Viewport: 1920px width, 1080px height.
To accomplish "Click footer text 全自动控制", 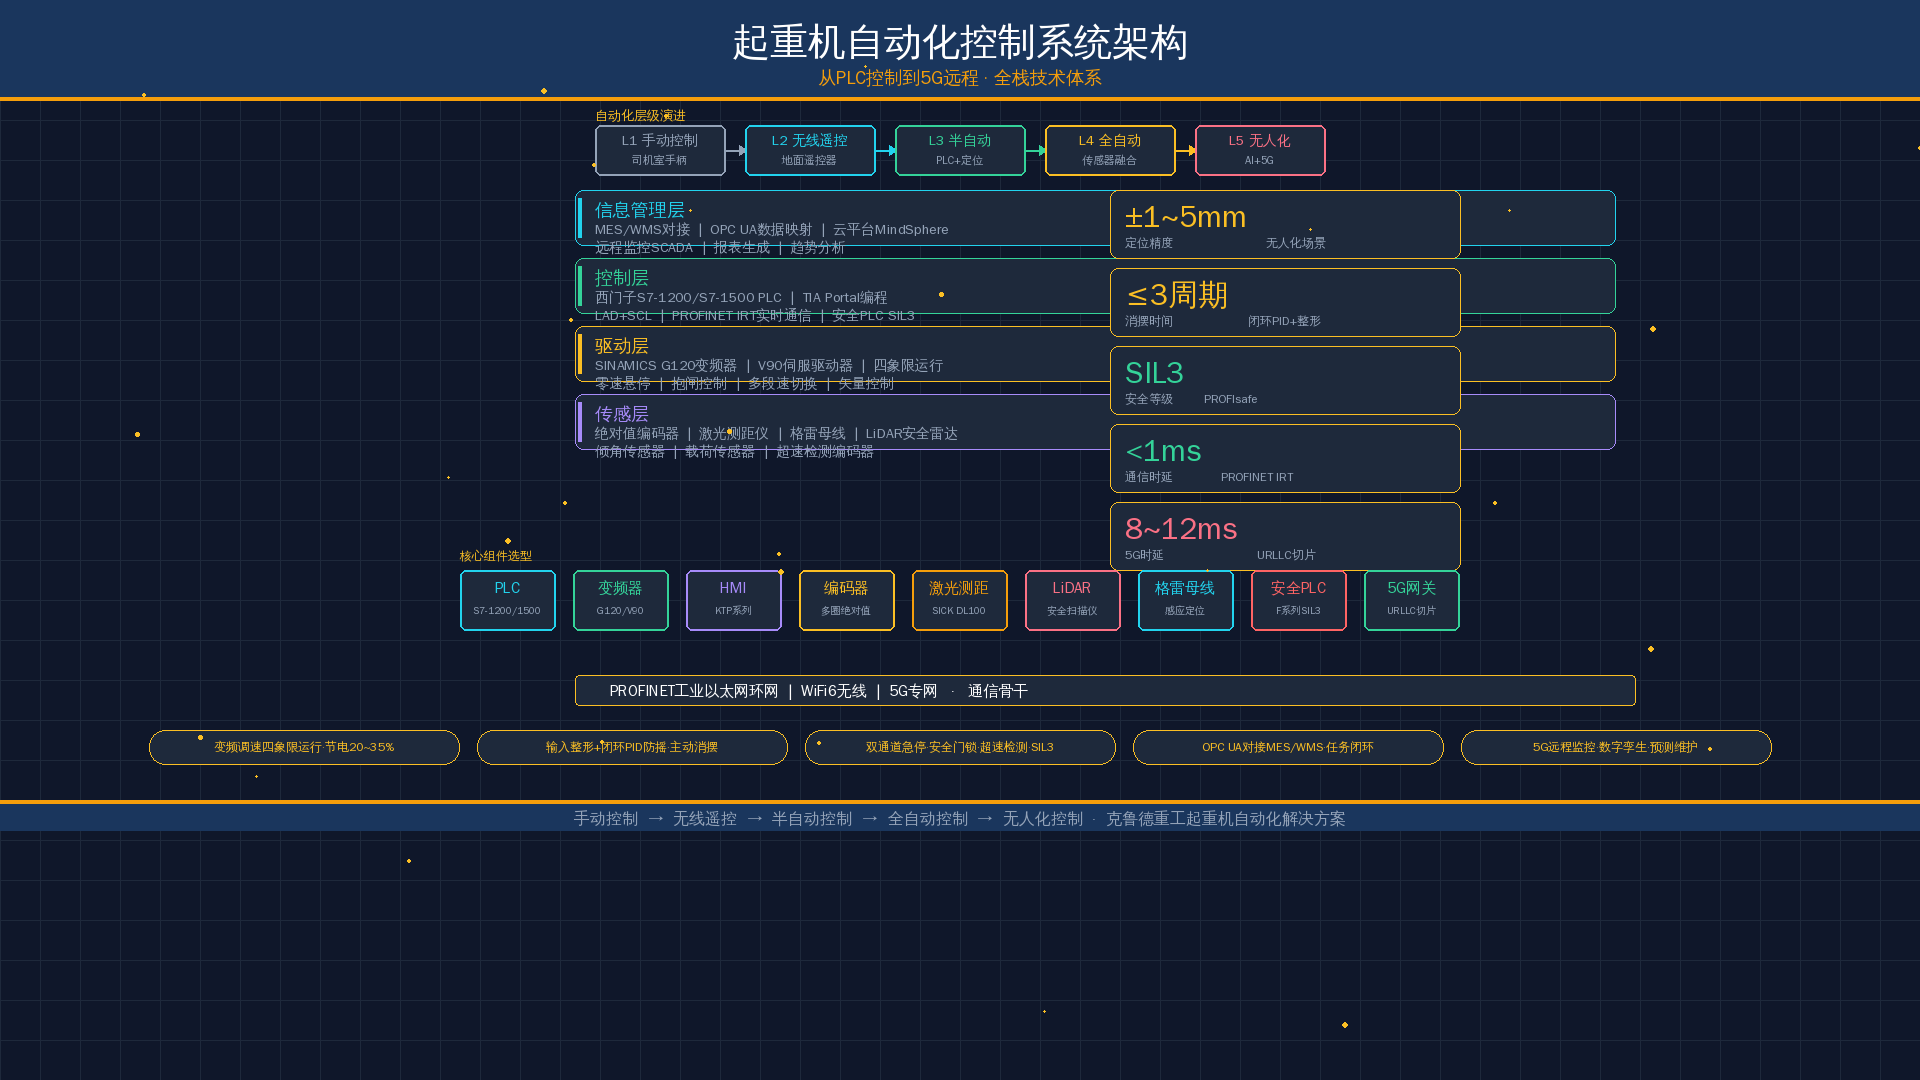I will [928, 819].
